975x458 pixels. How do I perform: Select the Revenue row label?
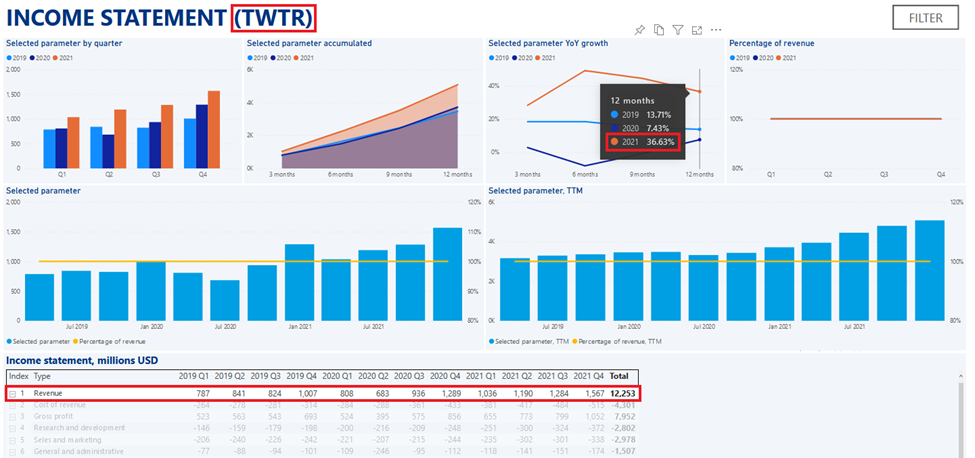coord(48,393)
